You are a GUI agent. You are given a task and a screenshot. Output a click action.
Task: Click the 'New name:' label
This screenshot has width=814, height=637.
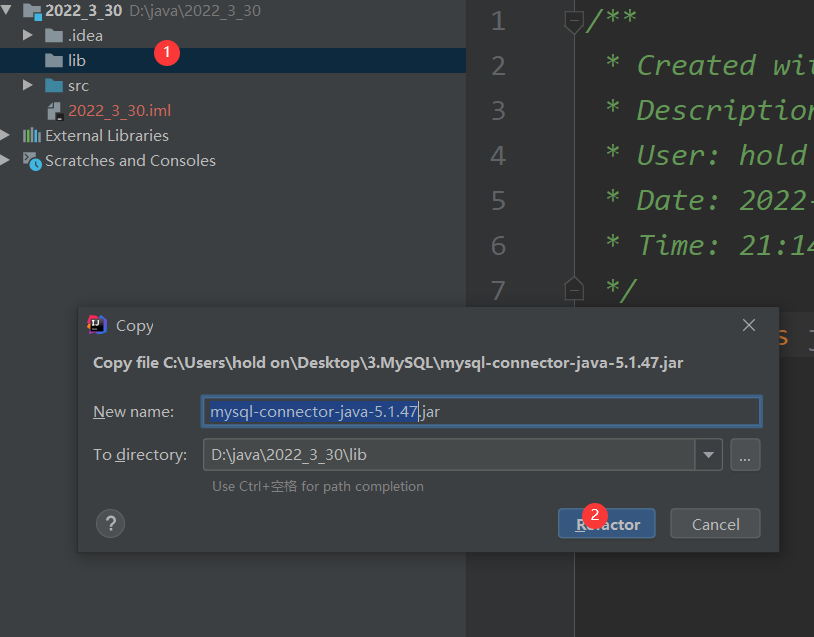point(133,412)
